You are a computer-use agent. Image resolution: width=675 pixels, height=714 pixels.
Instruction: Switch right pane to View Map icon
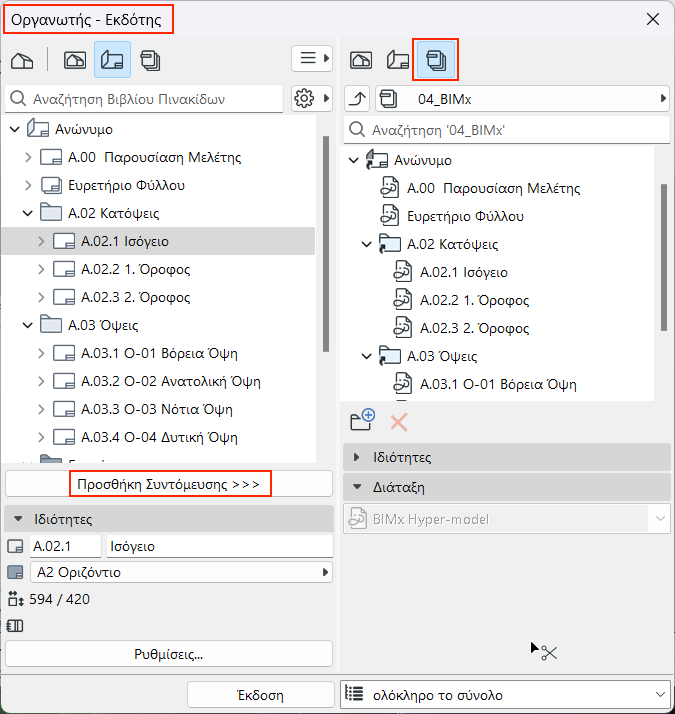pyautogui.click(x=361, y=60)
